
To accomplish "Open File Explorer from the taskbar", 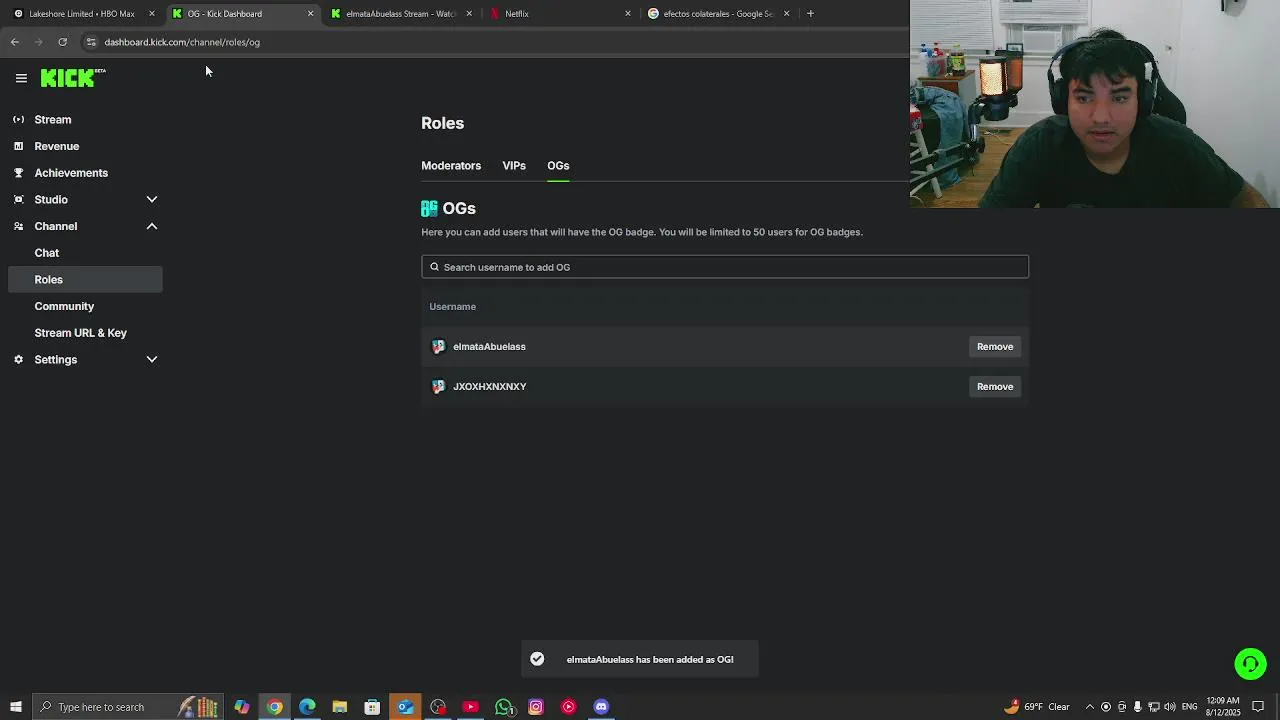I will pyautogui.click(x=340, y=707).
